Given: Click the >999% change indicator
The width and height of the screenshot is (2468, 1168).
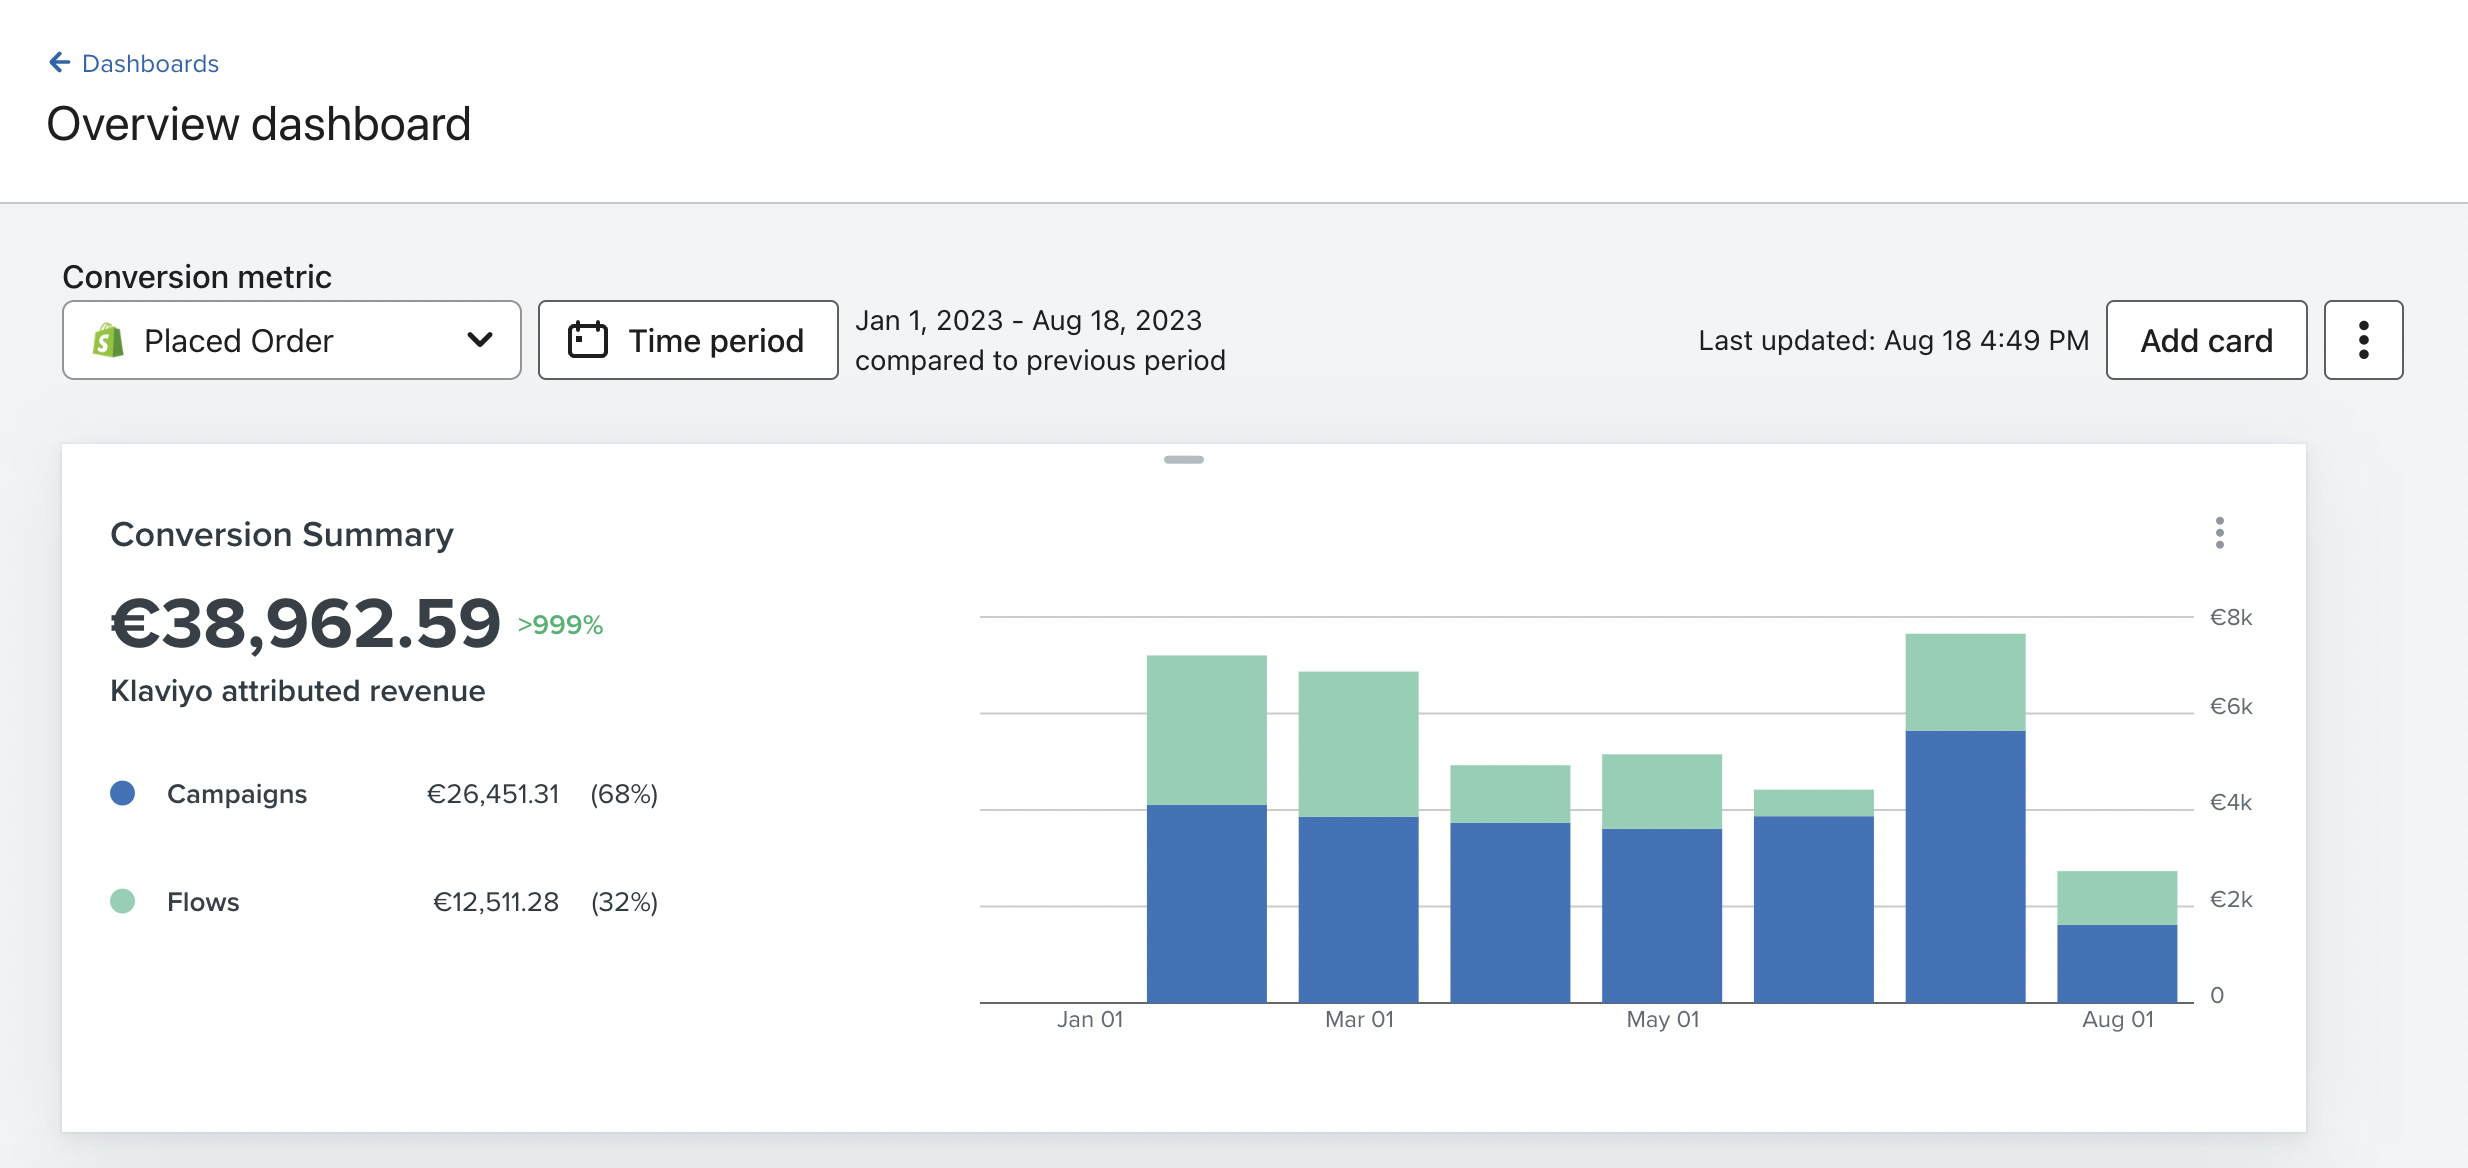Looking at the screenshot, I should 560,625.
